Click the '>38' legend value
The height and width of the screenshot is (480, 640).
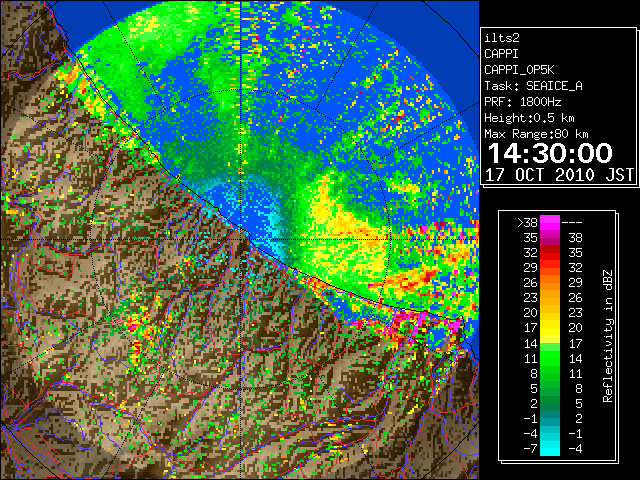tap(527, 222)
